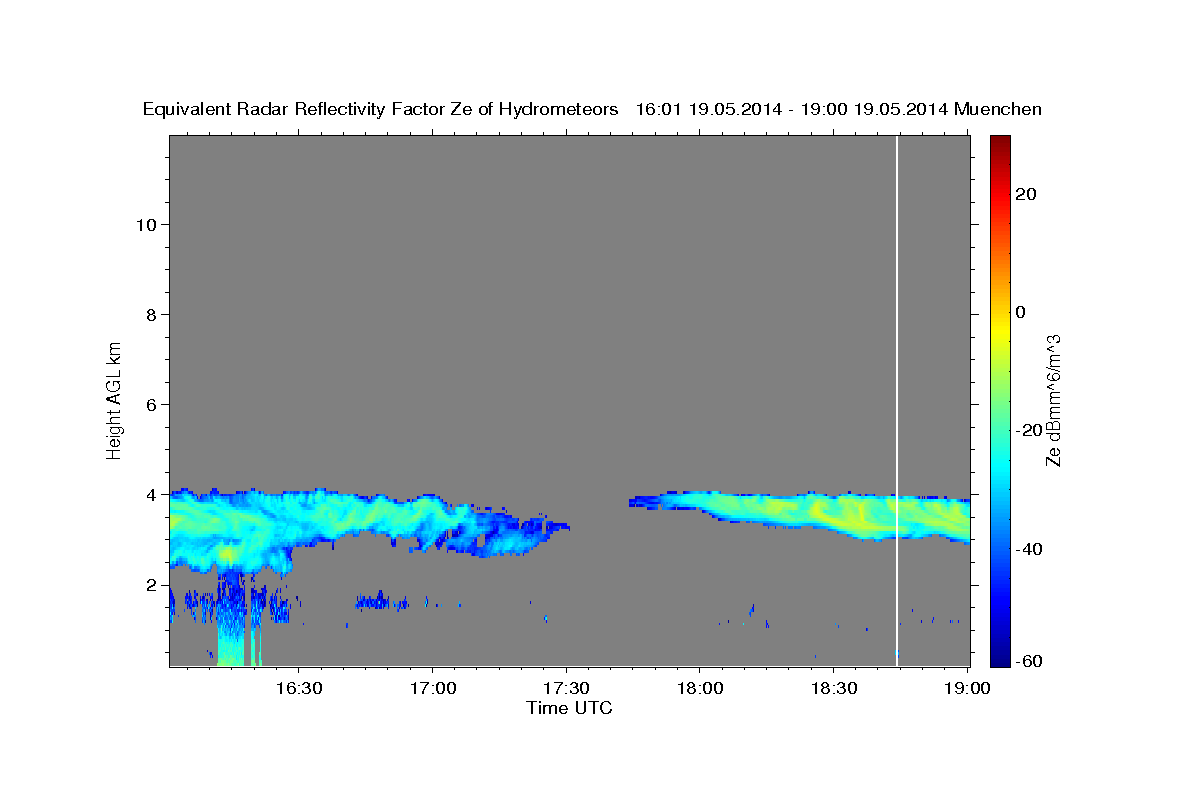Click the 'Ze dBmm^6/m^3' colorbar unit label
The height and width of the screenshot is (800, 1200).
coord(1053,400)
